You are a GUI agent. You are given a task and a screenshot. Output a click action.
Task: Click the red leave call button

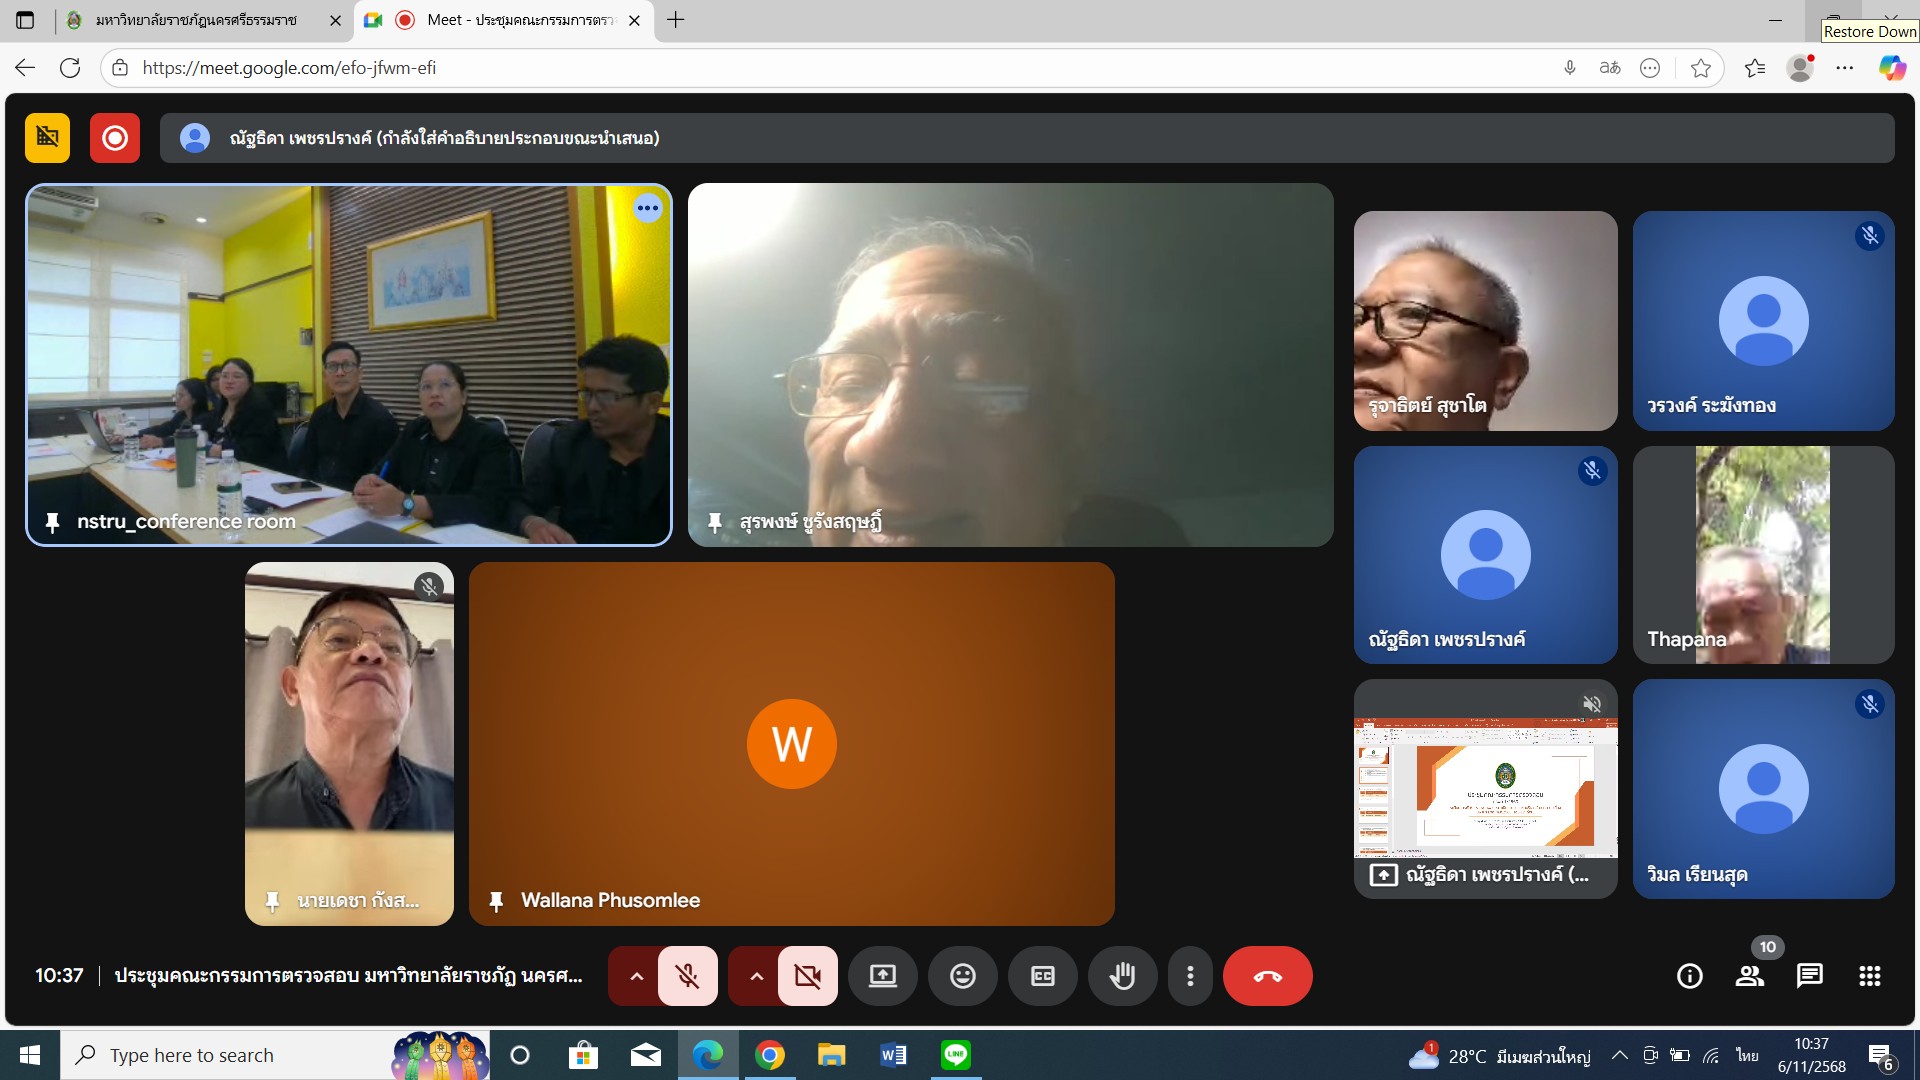1267,976
